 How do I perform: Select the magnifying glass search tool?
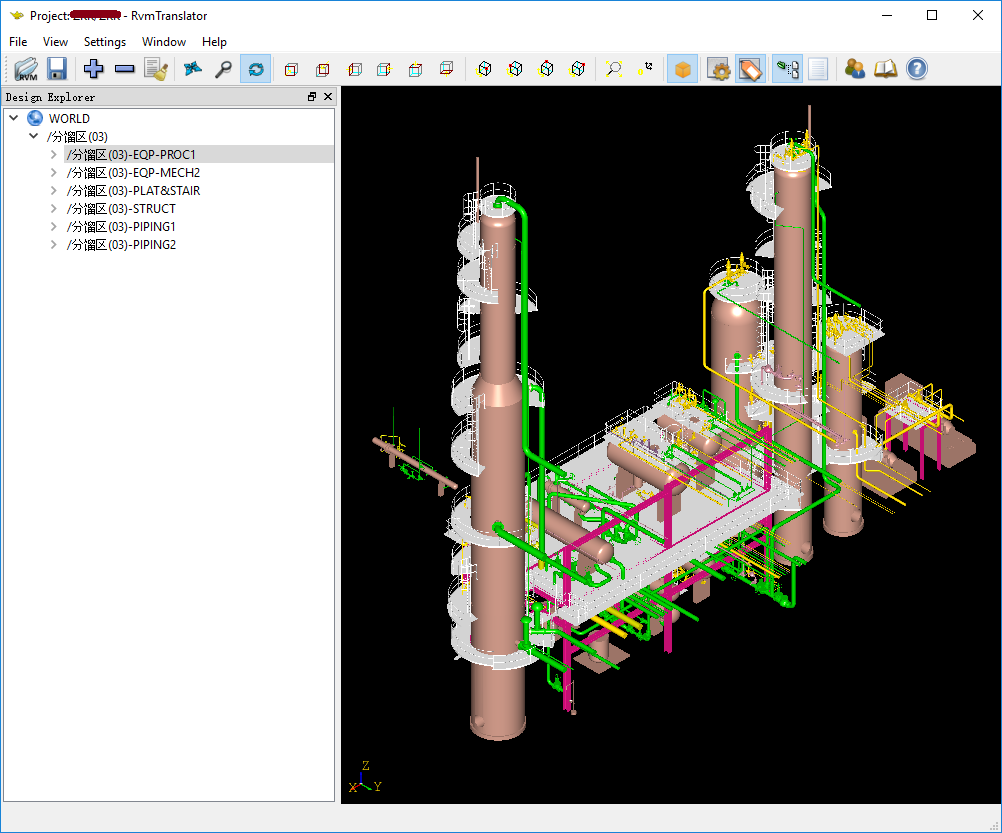click(224, 69)
